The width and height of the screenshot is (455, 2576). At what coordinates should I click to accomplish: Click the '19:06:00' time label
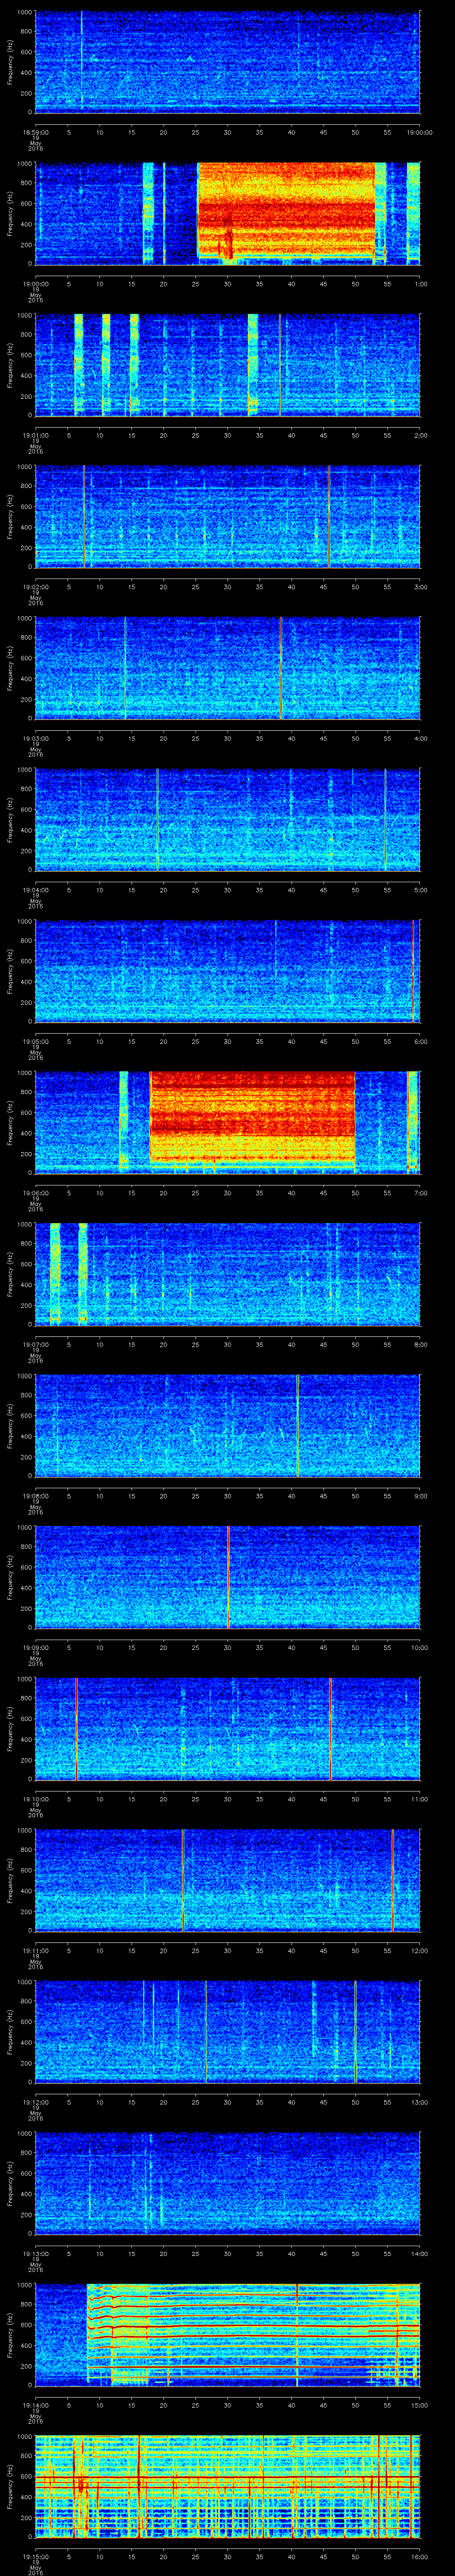point(35,1193)
